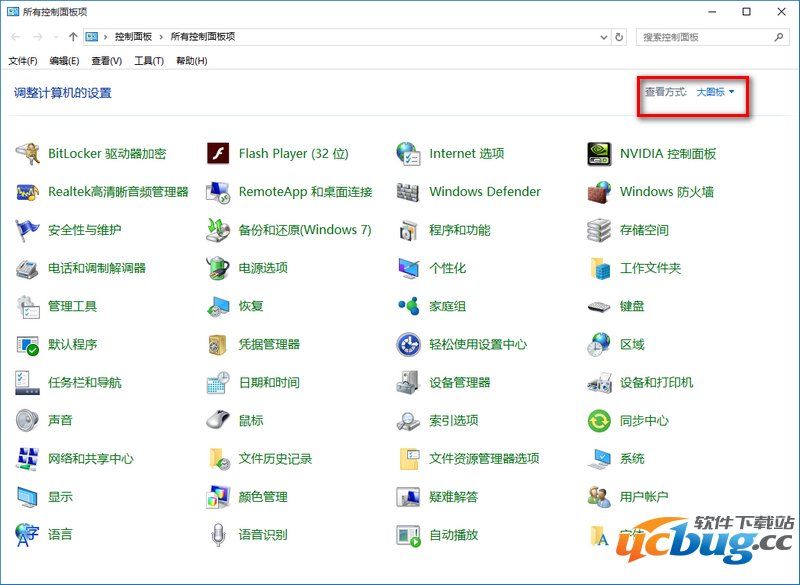Viewport: 800px width, 585px height.
Task: Click the up-one-level arrow button
Action: point(73,37)
